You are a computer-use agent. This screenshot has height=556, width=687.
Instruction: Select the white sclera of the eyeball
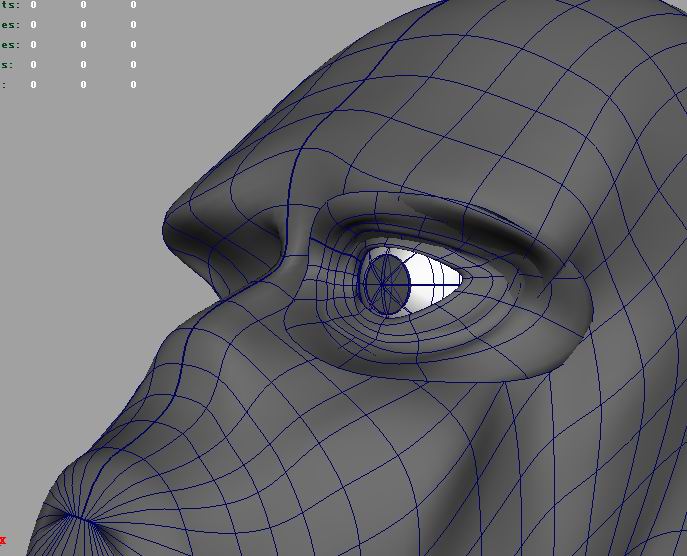432,279
